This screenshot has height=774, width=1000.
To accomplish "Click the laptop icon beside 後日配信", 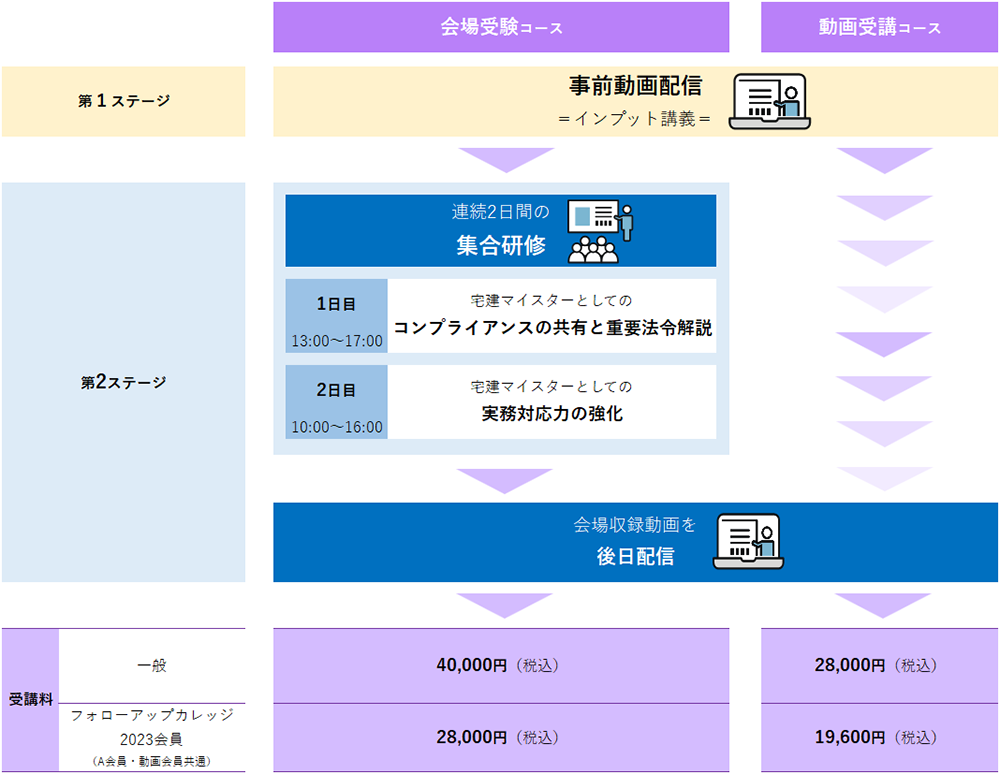I will point(747,541).
